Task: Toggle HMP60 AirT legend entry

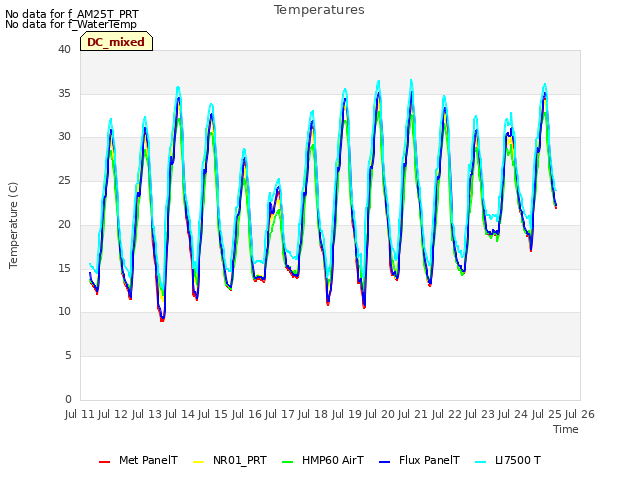Action: point(323,460)
